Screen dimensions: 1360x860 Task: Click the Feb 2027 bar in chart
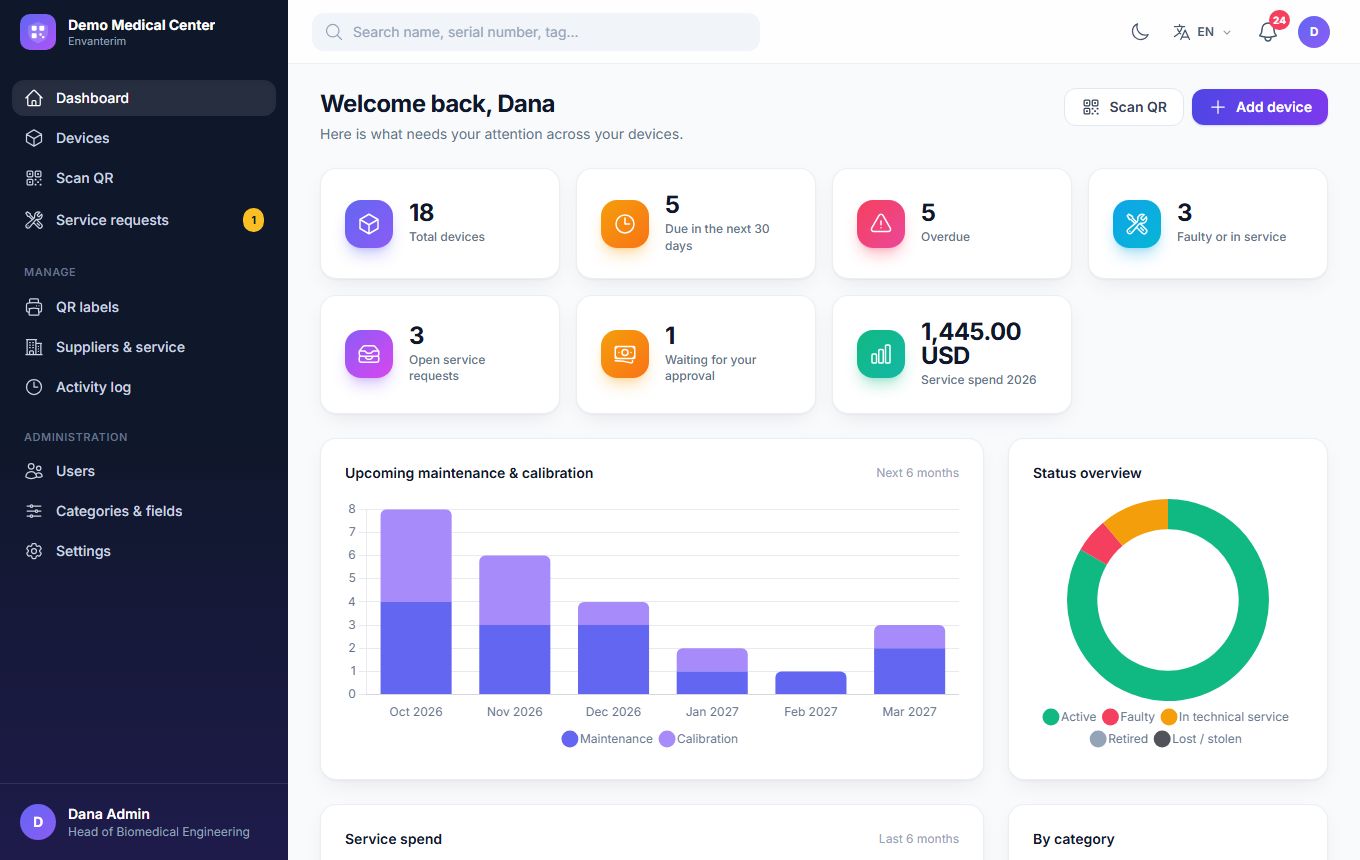coord(811,683)
